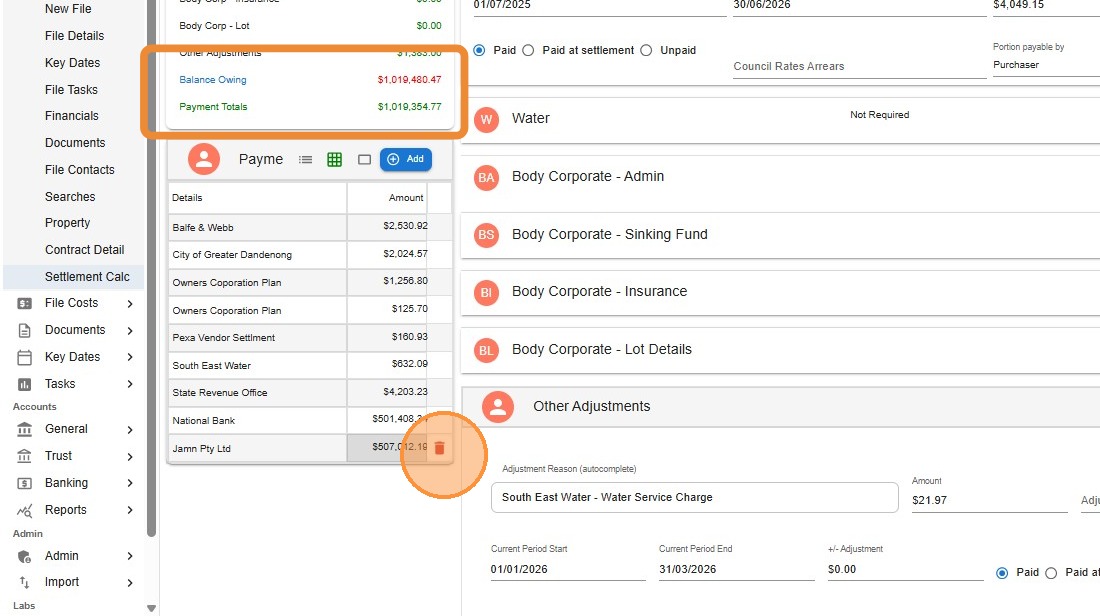Click the Reports analytics icon

click(25, 510)
